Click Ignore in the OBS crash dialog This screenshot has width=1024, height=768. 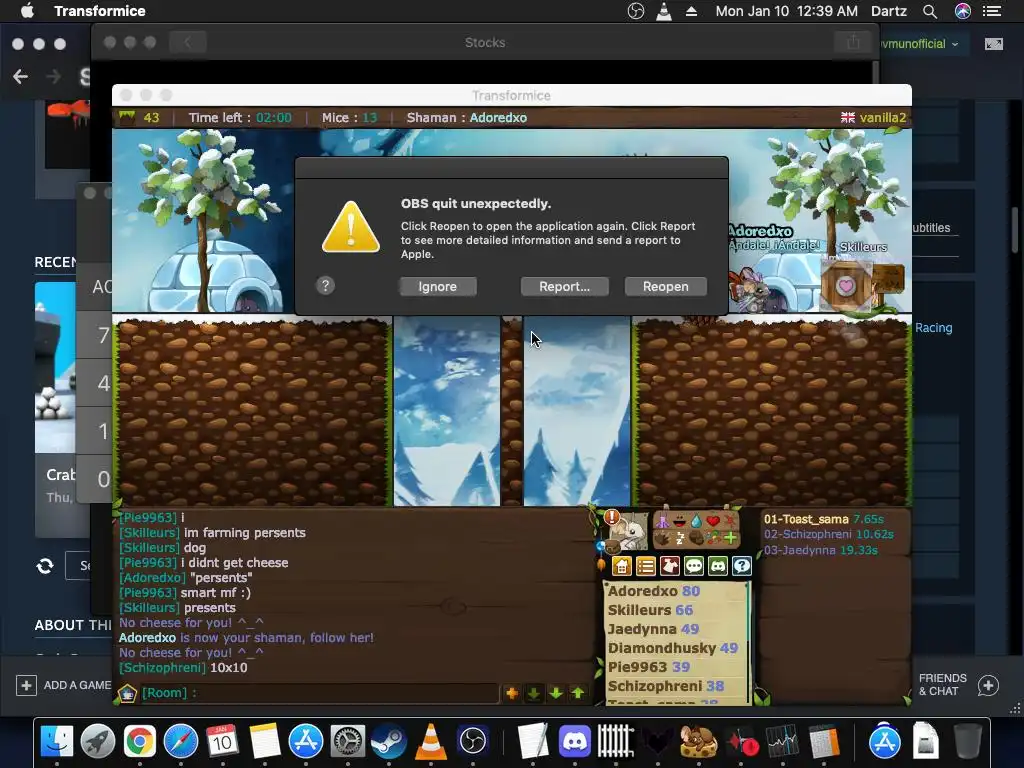pos(438,286)
